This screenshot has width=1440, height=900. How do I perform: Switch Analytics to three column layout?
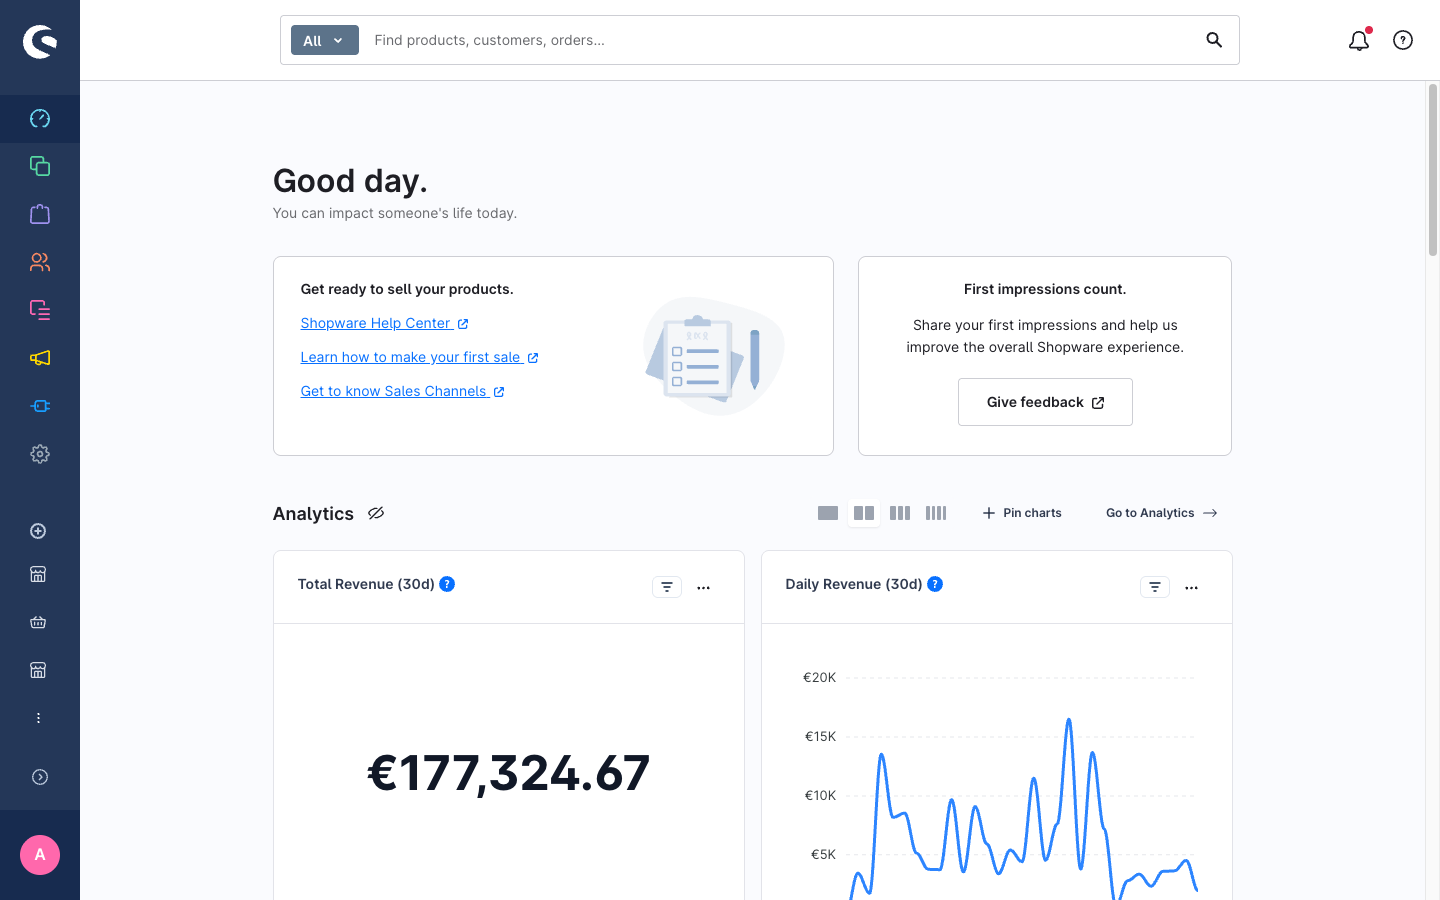click(x=900, y=513)
